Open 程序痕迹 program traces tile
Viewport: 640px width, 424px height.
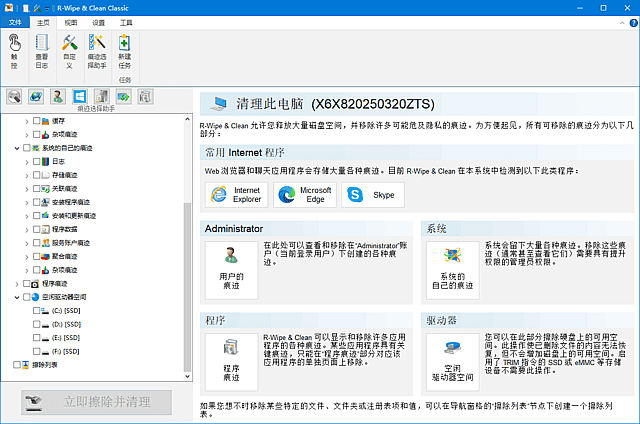click(x=231, y=362)
